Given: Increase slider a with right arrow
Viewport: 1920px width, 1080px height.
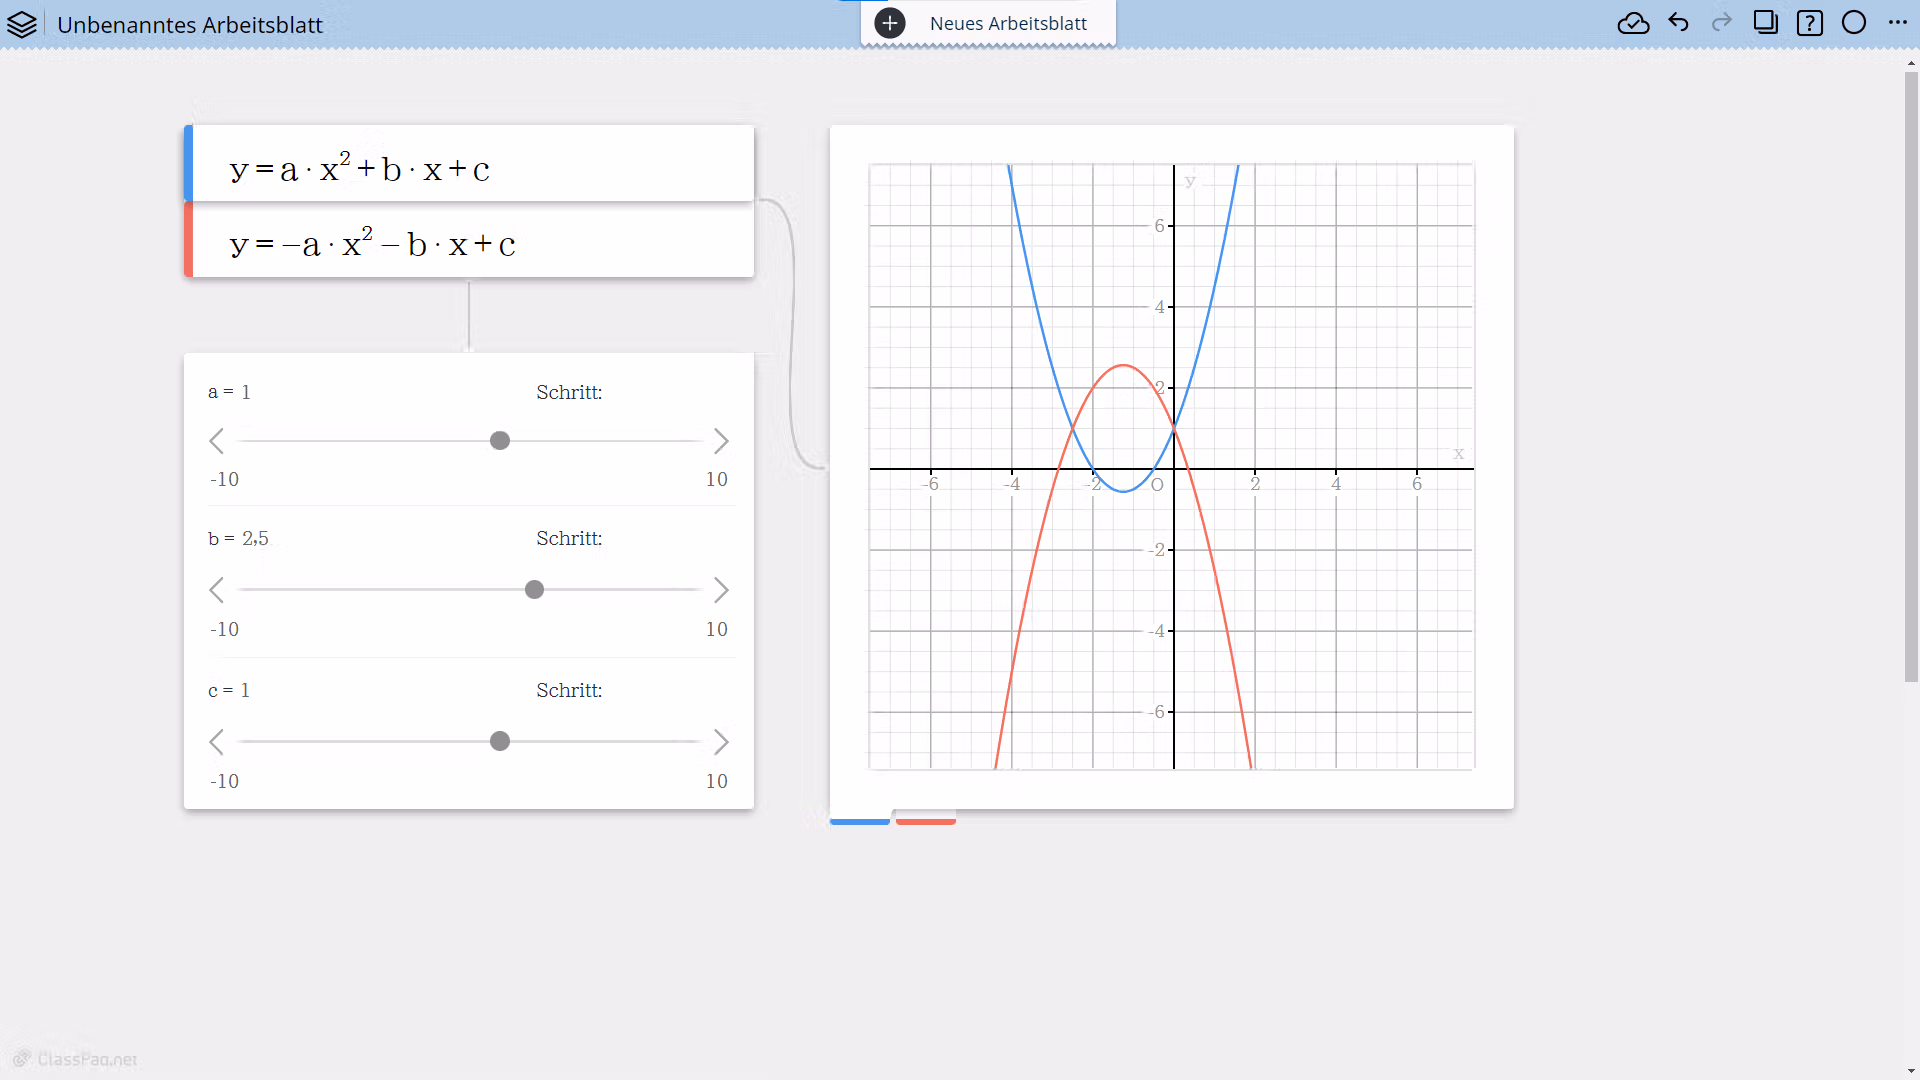Looking at the screenshot, I should pyautogui.click(x=721, y=441).
